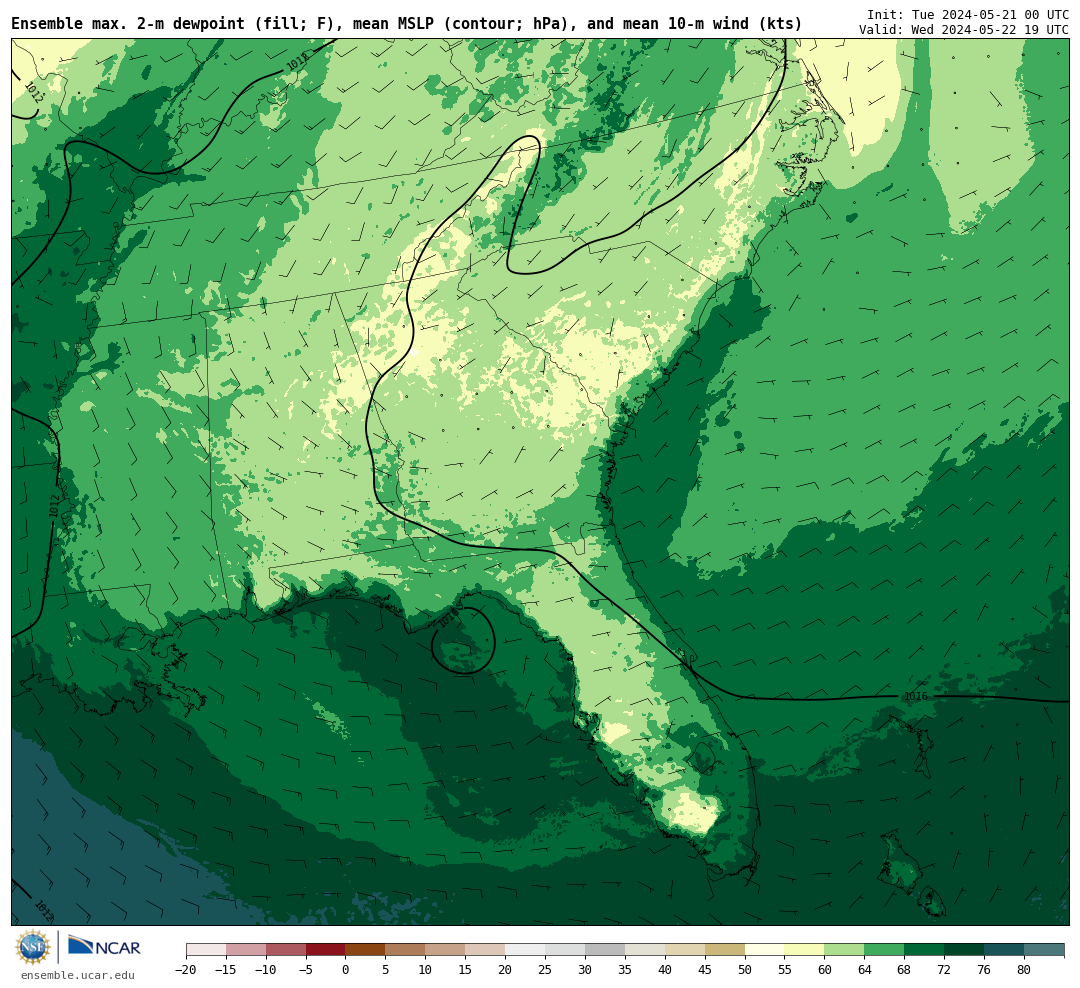Click the colorbar swatch between 60 and 64

pyautogui.click(x=844, y=949)
